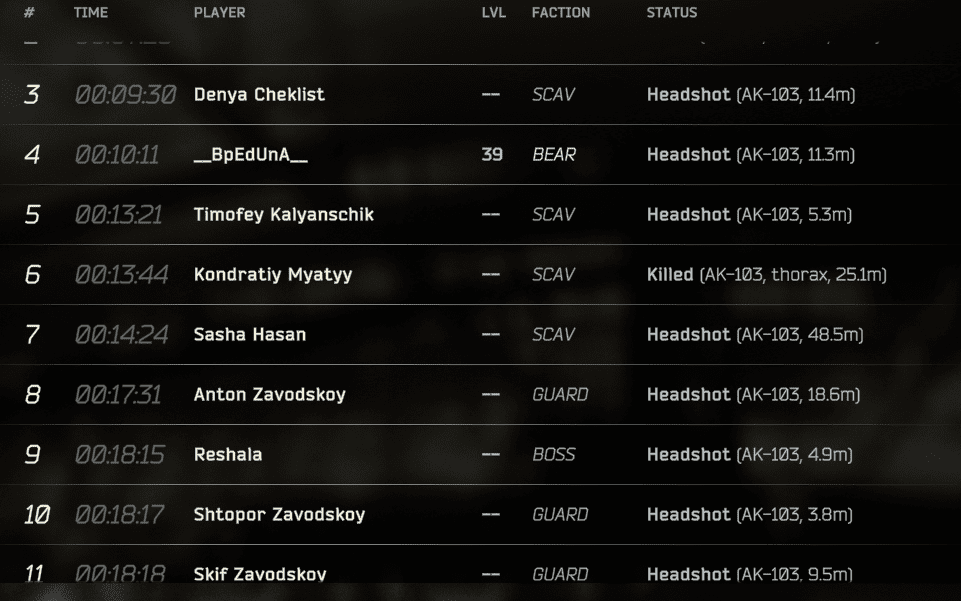Click Sasha Hasan in the kill list
The width and height of the screenshot is (961, 601).
(249, 335)
